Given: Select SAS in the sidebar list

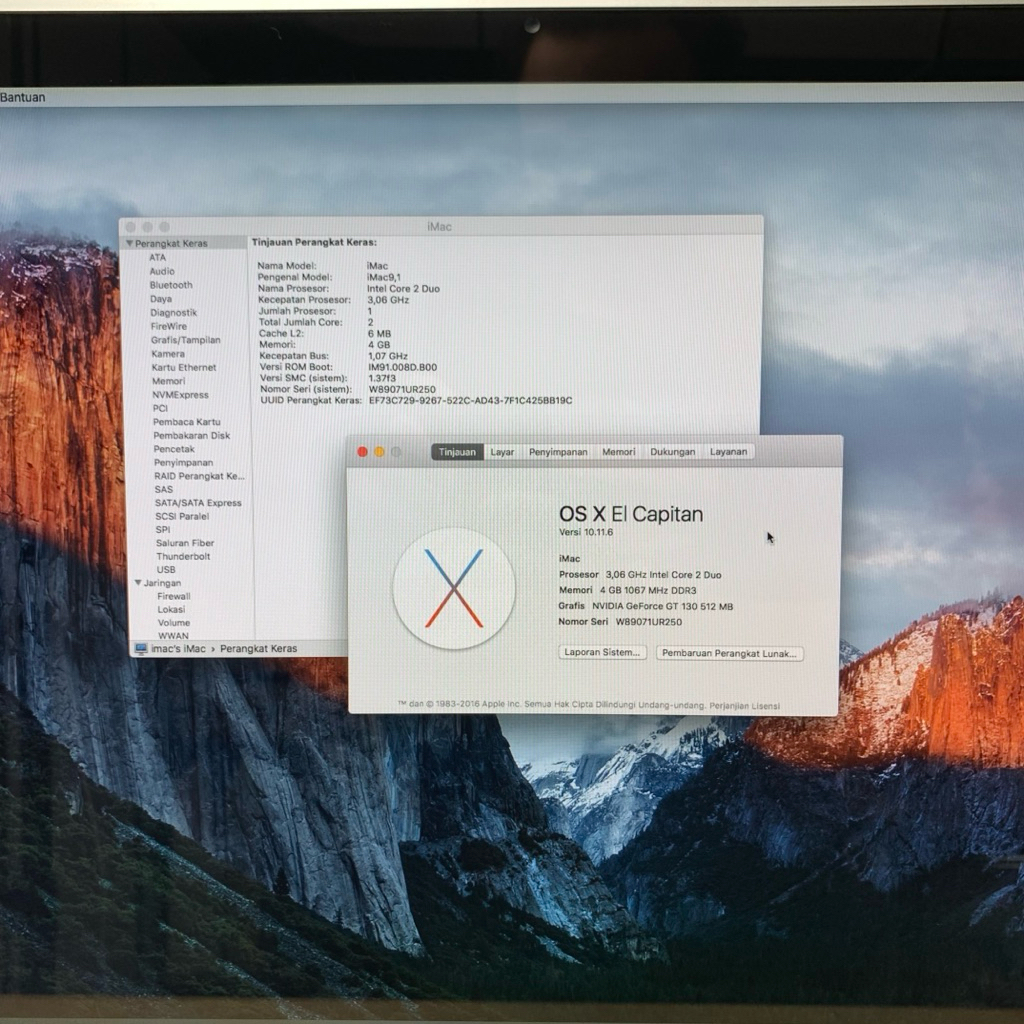Looking at the screenshot, I should click(x=164, y=489).
